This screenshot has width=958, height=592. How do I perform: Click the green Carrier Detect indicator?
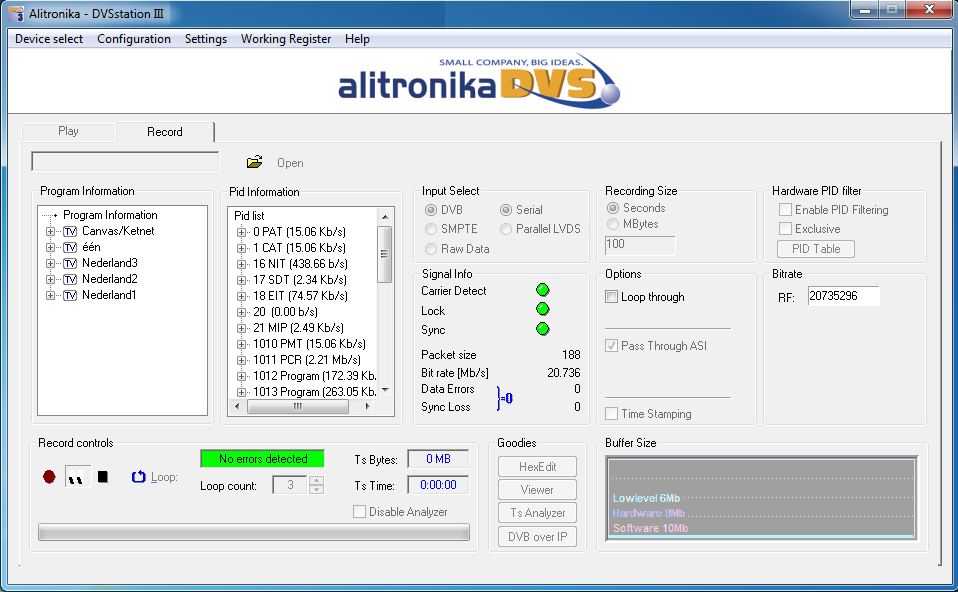(543, 290)
